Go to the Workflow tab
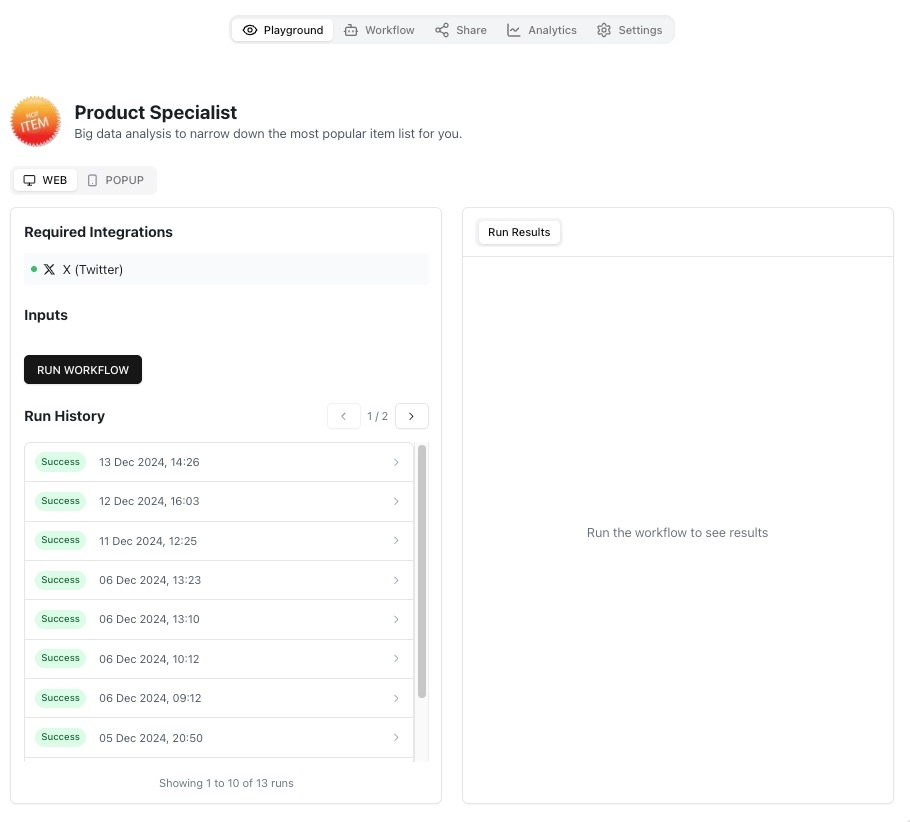Screen dimensions: 910x822 coord(379,30)
